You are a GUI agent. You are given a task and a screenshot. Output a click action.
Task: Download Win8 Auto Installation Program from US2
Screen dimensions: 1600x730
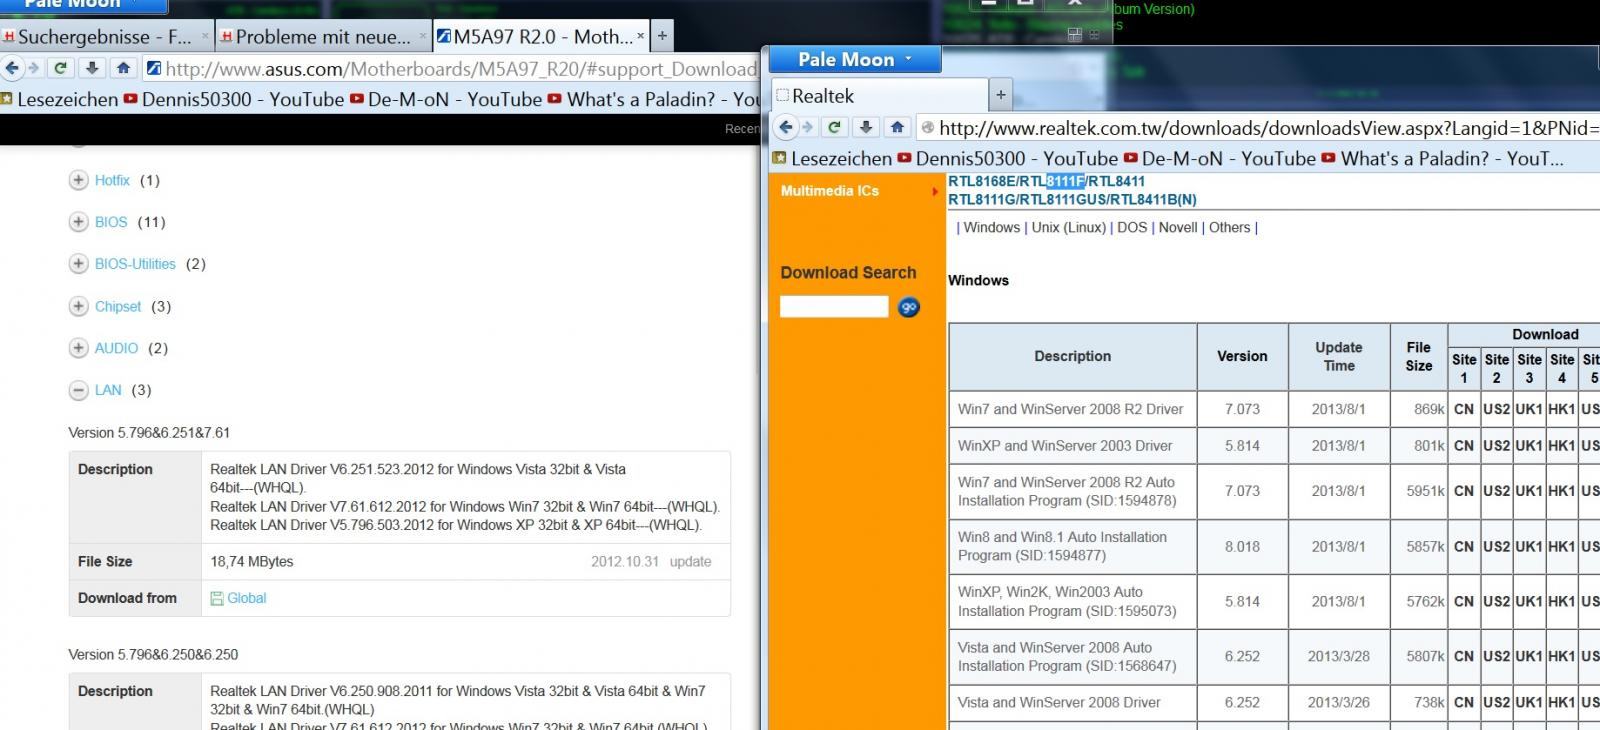1496,547
